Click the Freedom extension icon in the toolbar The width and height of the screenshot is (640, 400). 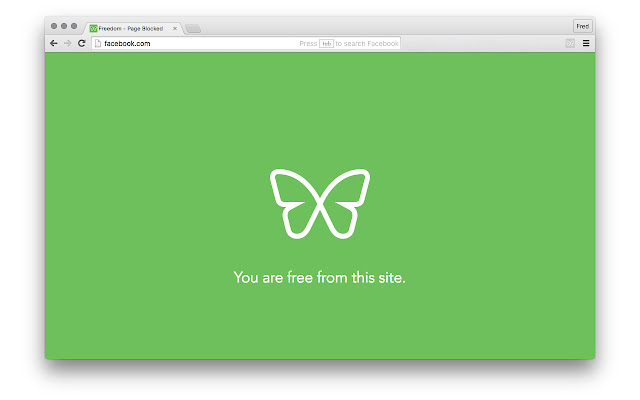tap(570, 43)
